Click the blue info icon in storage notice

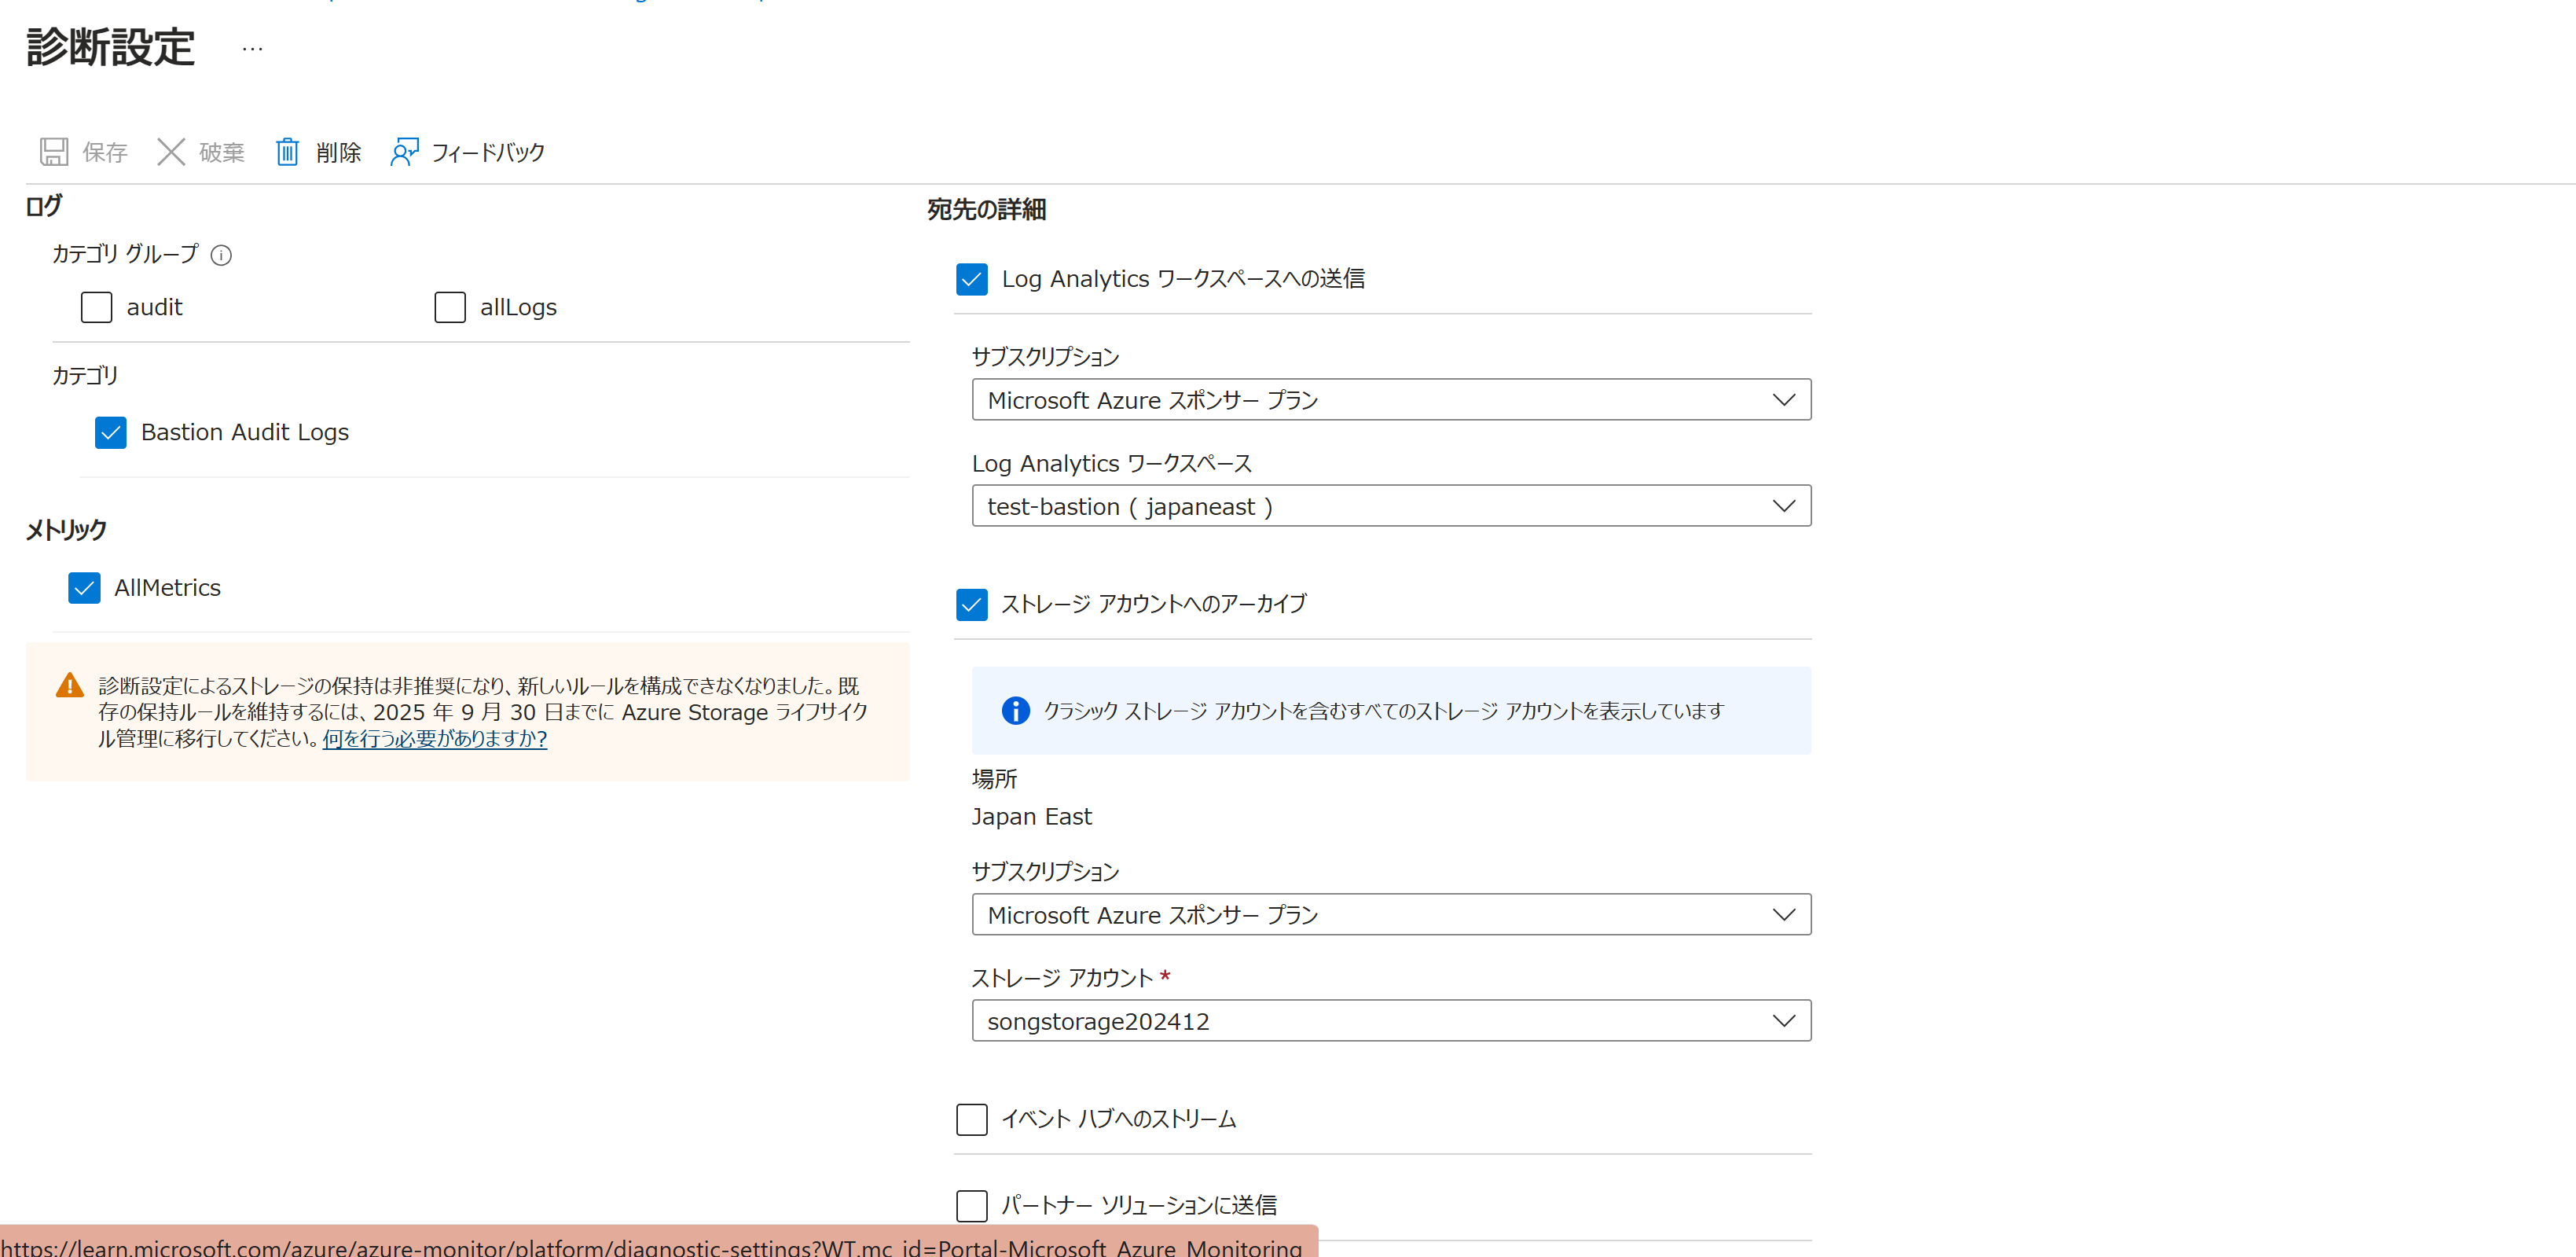[x=1015, y=711]
